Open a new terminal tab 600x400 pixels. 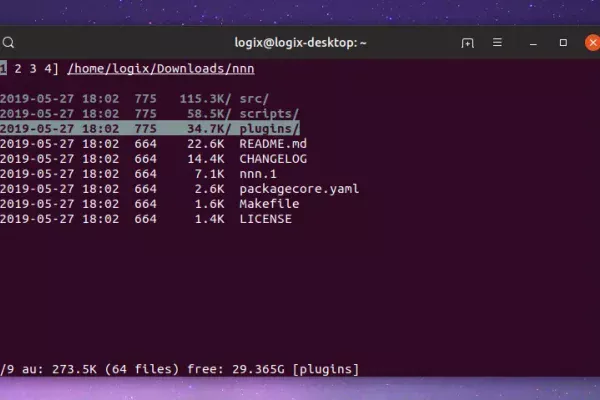click(x=467, y=42)
